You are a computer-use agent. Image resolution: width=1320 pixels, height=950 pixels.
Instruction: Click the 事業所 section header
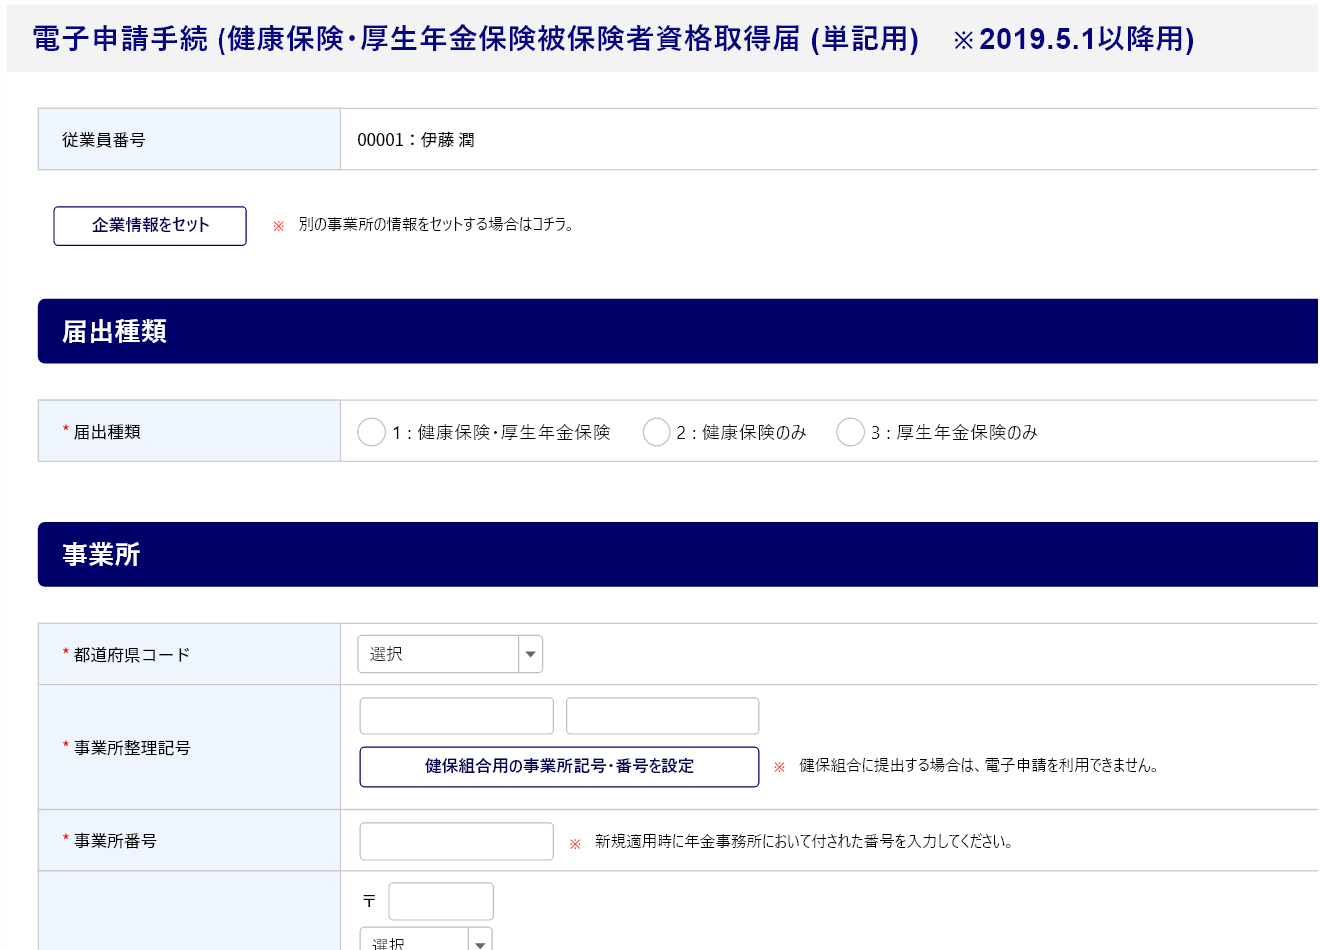[678, 554]
